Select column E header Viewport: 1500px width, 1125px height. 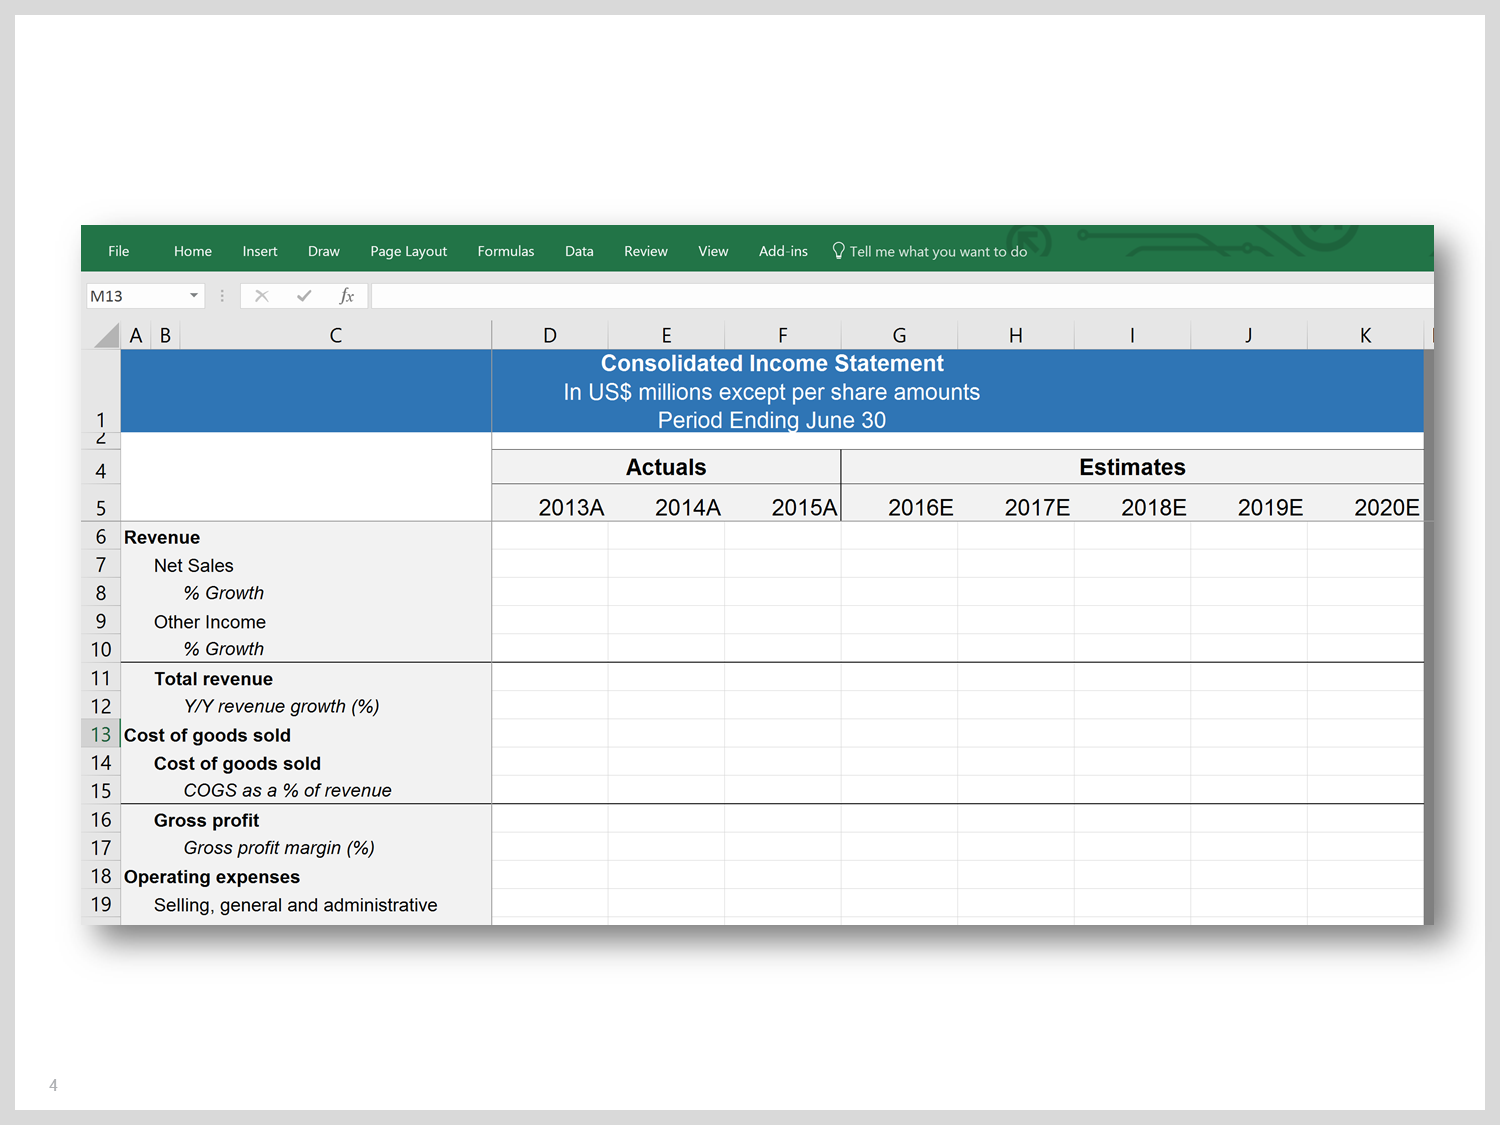[x=666, y=335]
